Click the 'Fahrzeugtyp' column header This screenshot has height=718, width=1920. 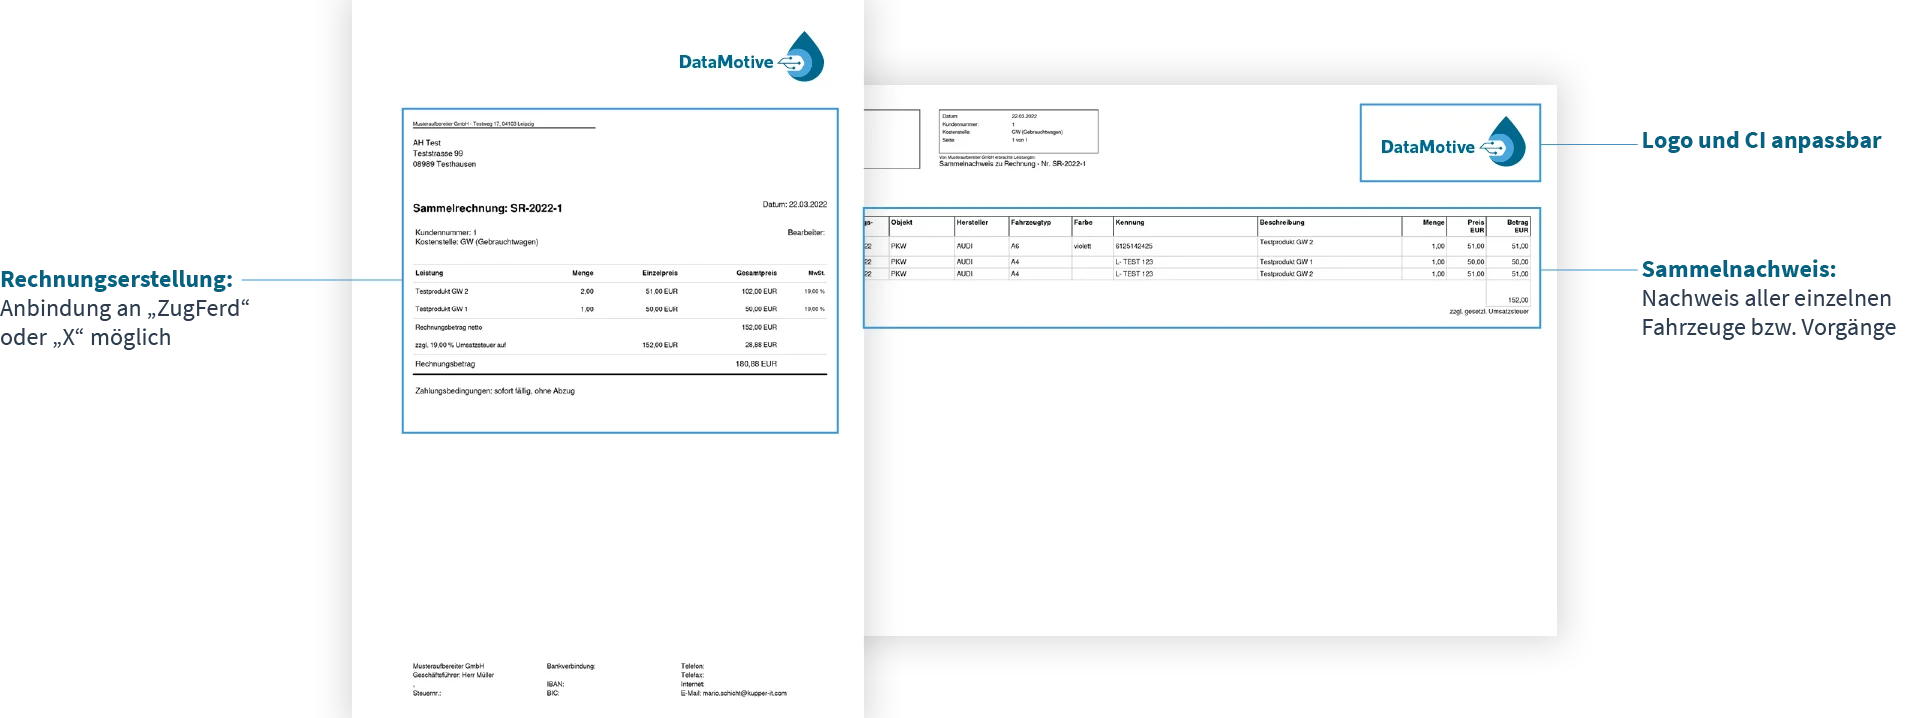(1031, 223)
